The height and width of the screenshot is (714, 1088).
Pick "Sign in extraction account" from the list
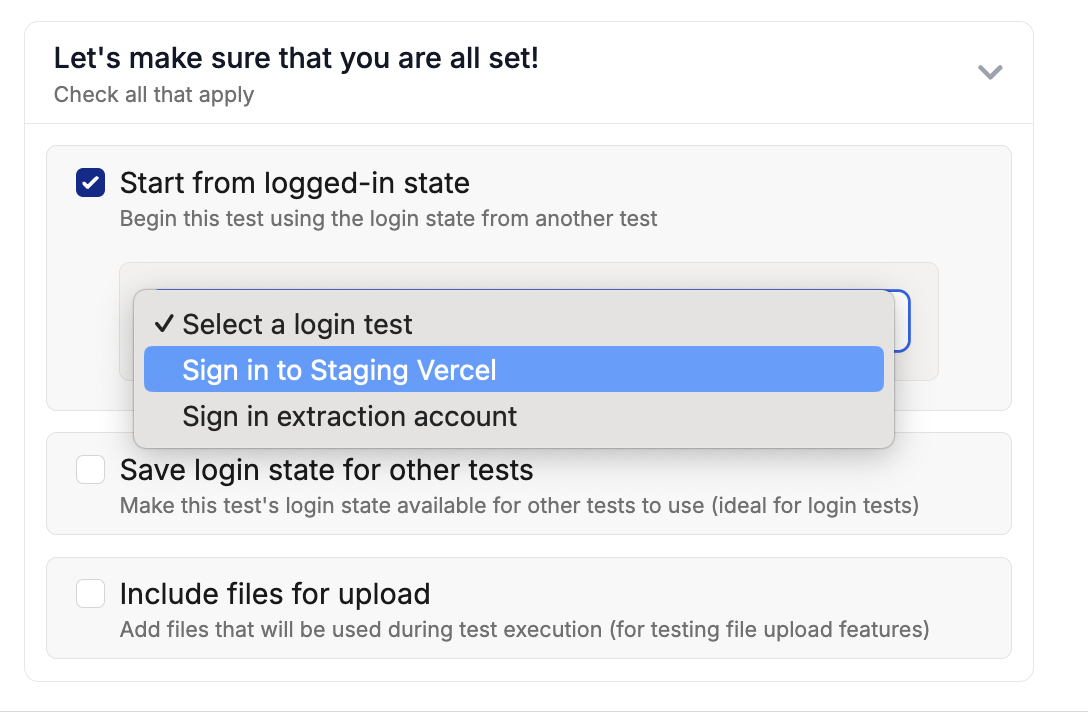pyautogui.click(x=349, y=416)
